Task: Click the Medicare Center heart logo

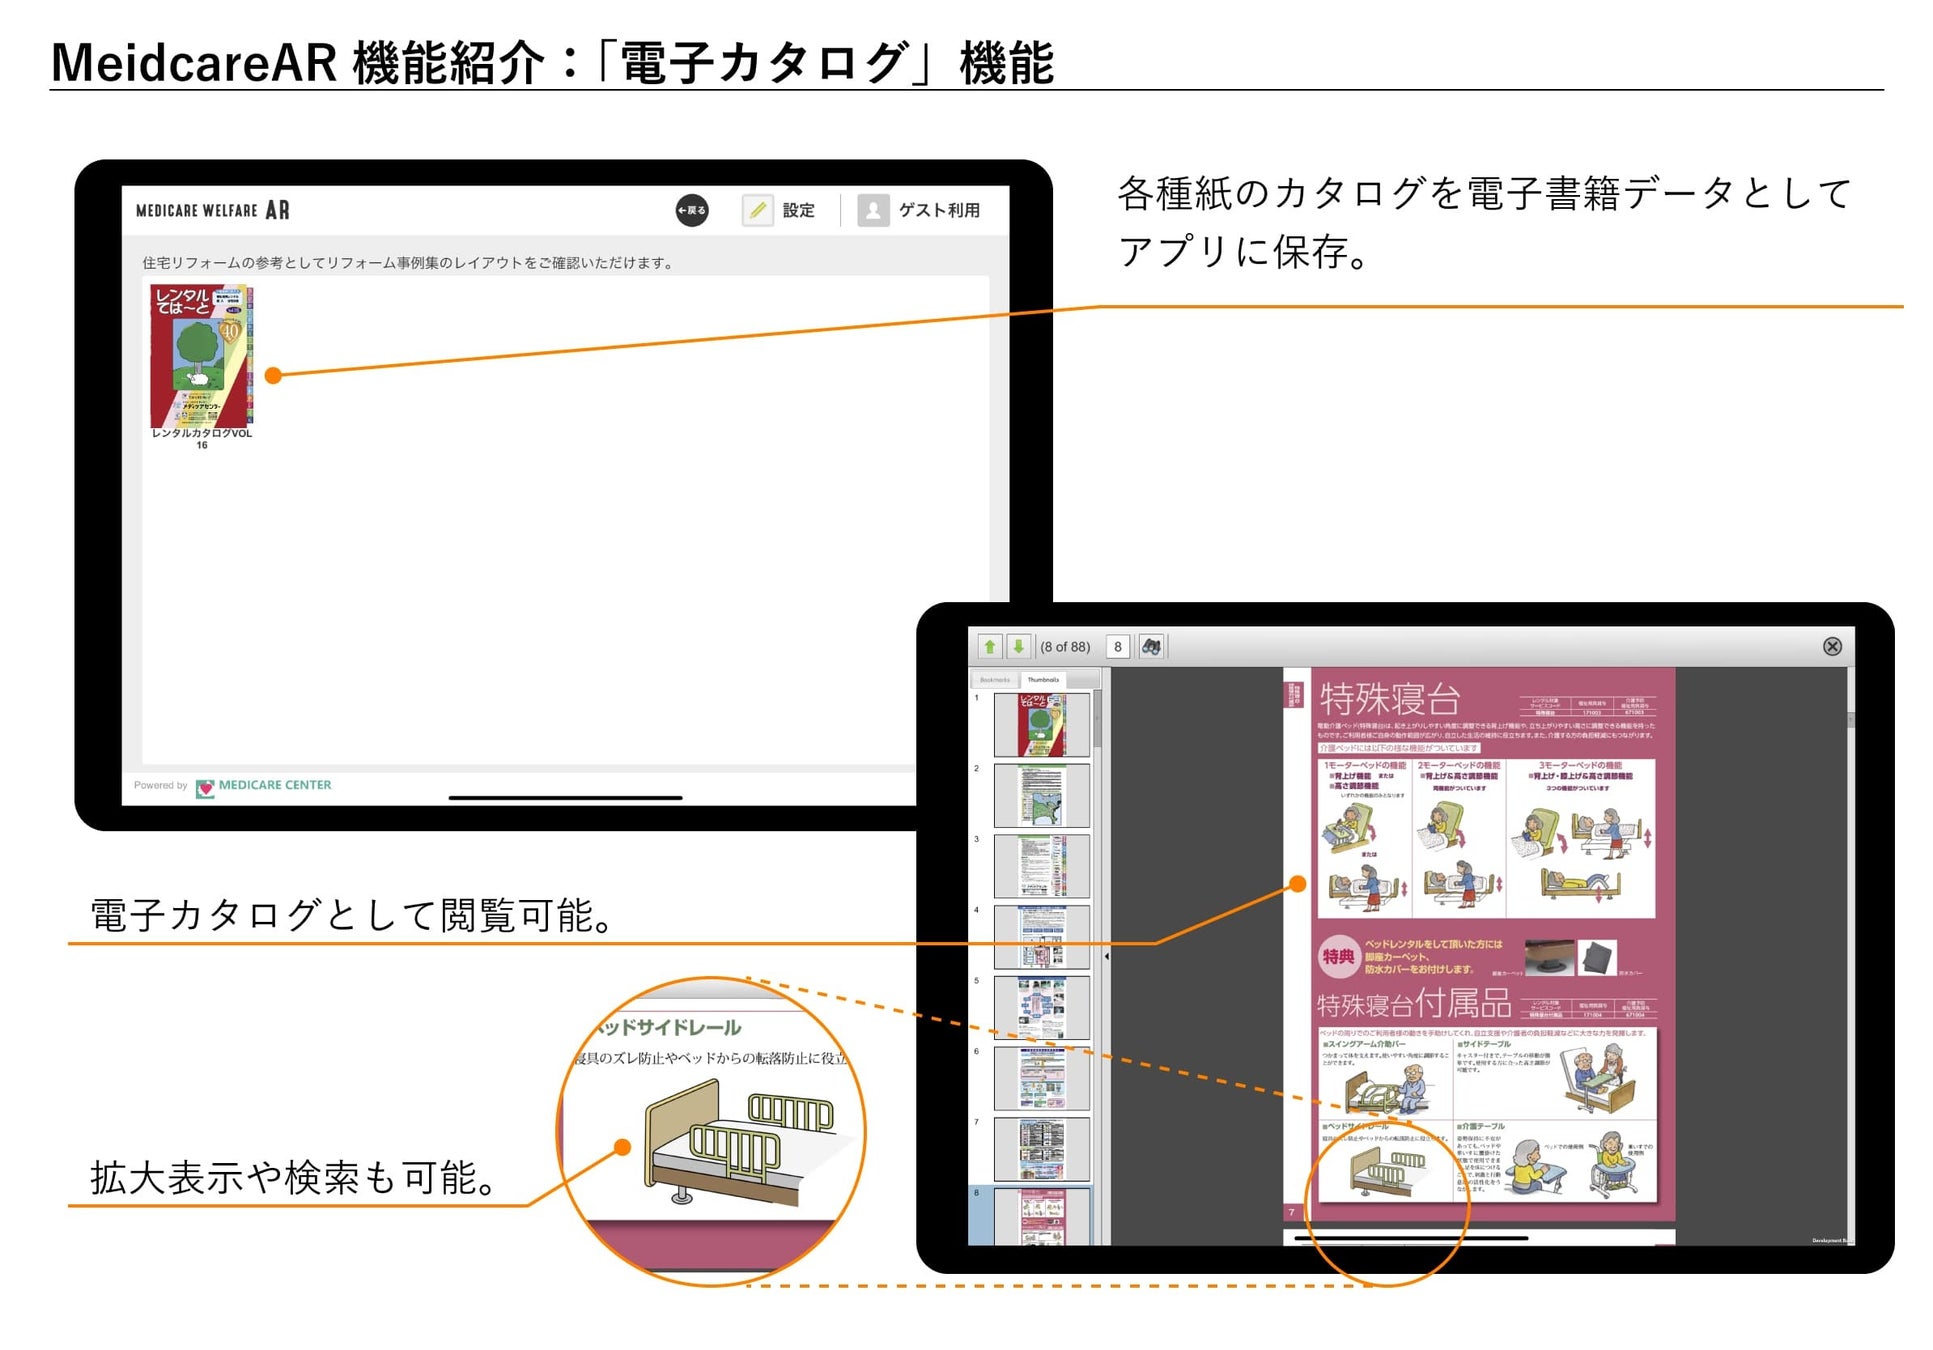Action: (205, 787)
